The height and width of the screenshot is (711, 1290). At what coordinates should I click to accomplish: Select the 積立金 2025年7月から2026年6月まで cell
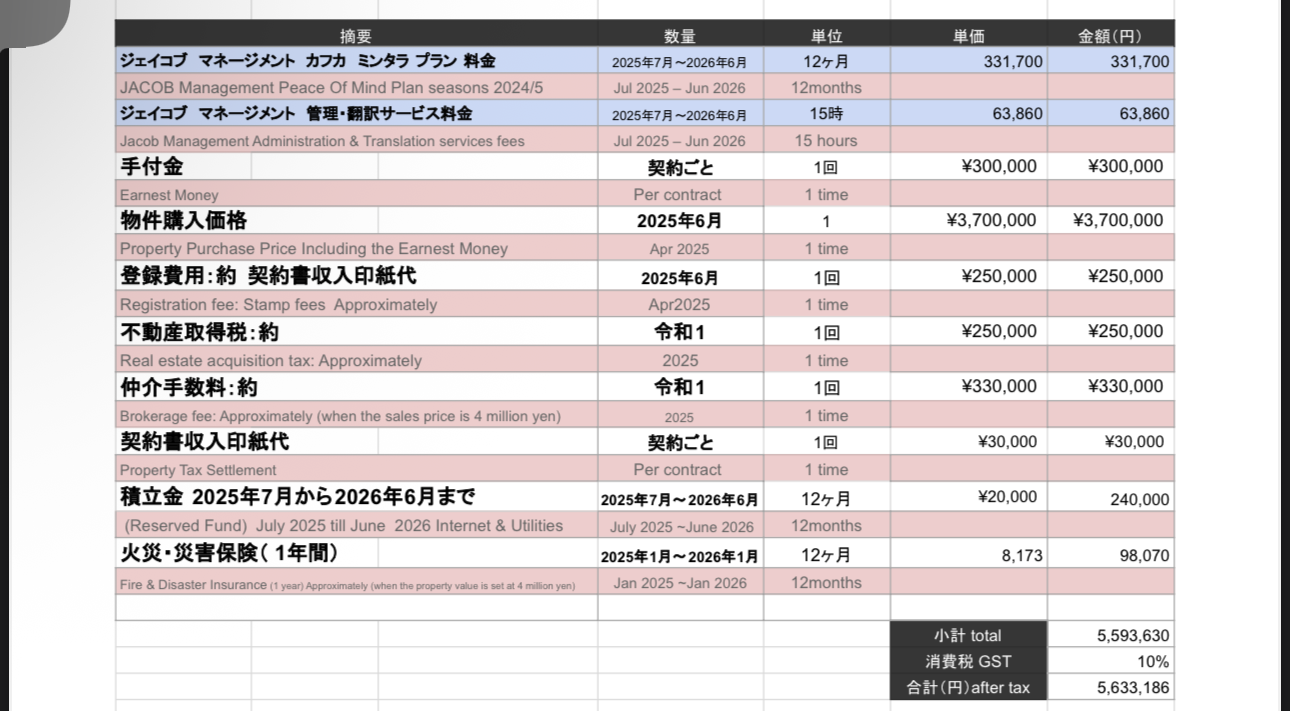pyautogui.click(x=356, y=497)
